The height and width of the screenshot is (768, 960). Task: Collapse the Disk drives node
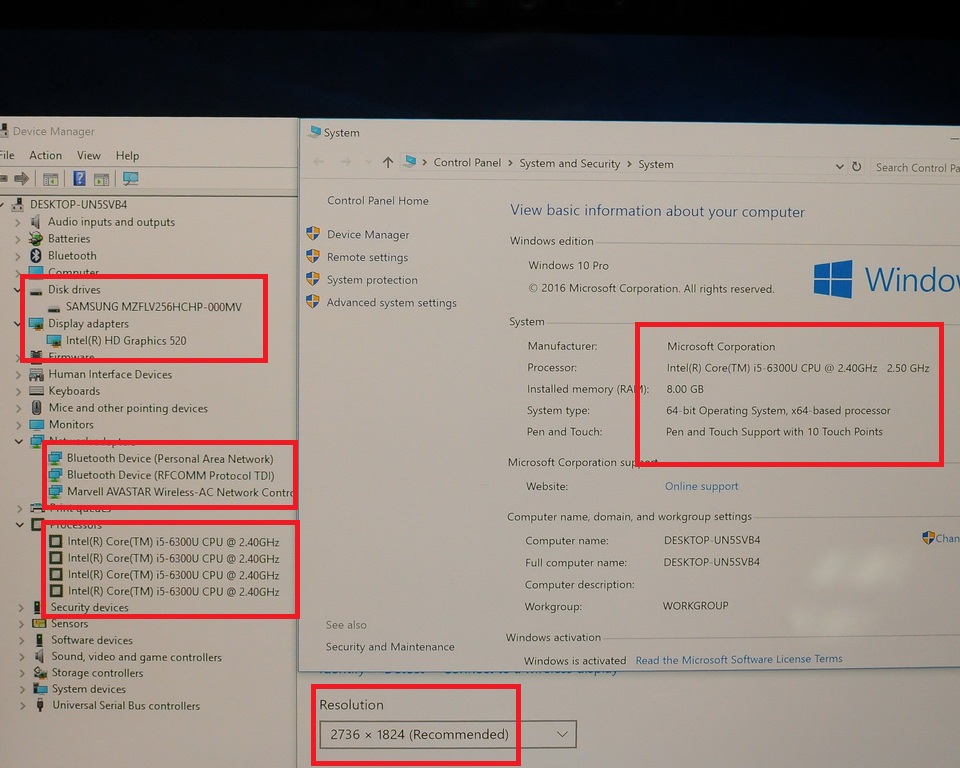click(x=18, y=290)
